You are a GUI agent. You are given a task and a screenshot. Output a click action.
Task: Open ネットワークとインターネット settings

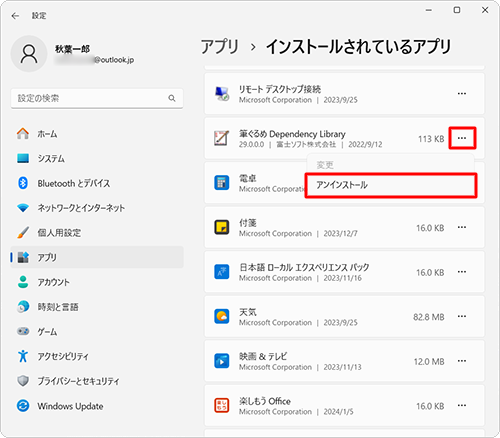(x=97, y=208)
